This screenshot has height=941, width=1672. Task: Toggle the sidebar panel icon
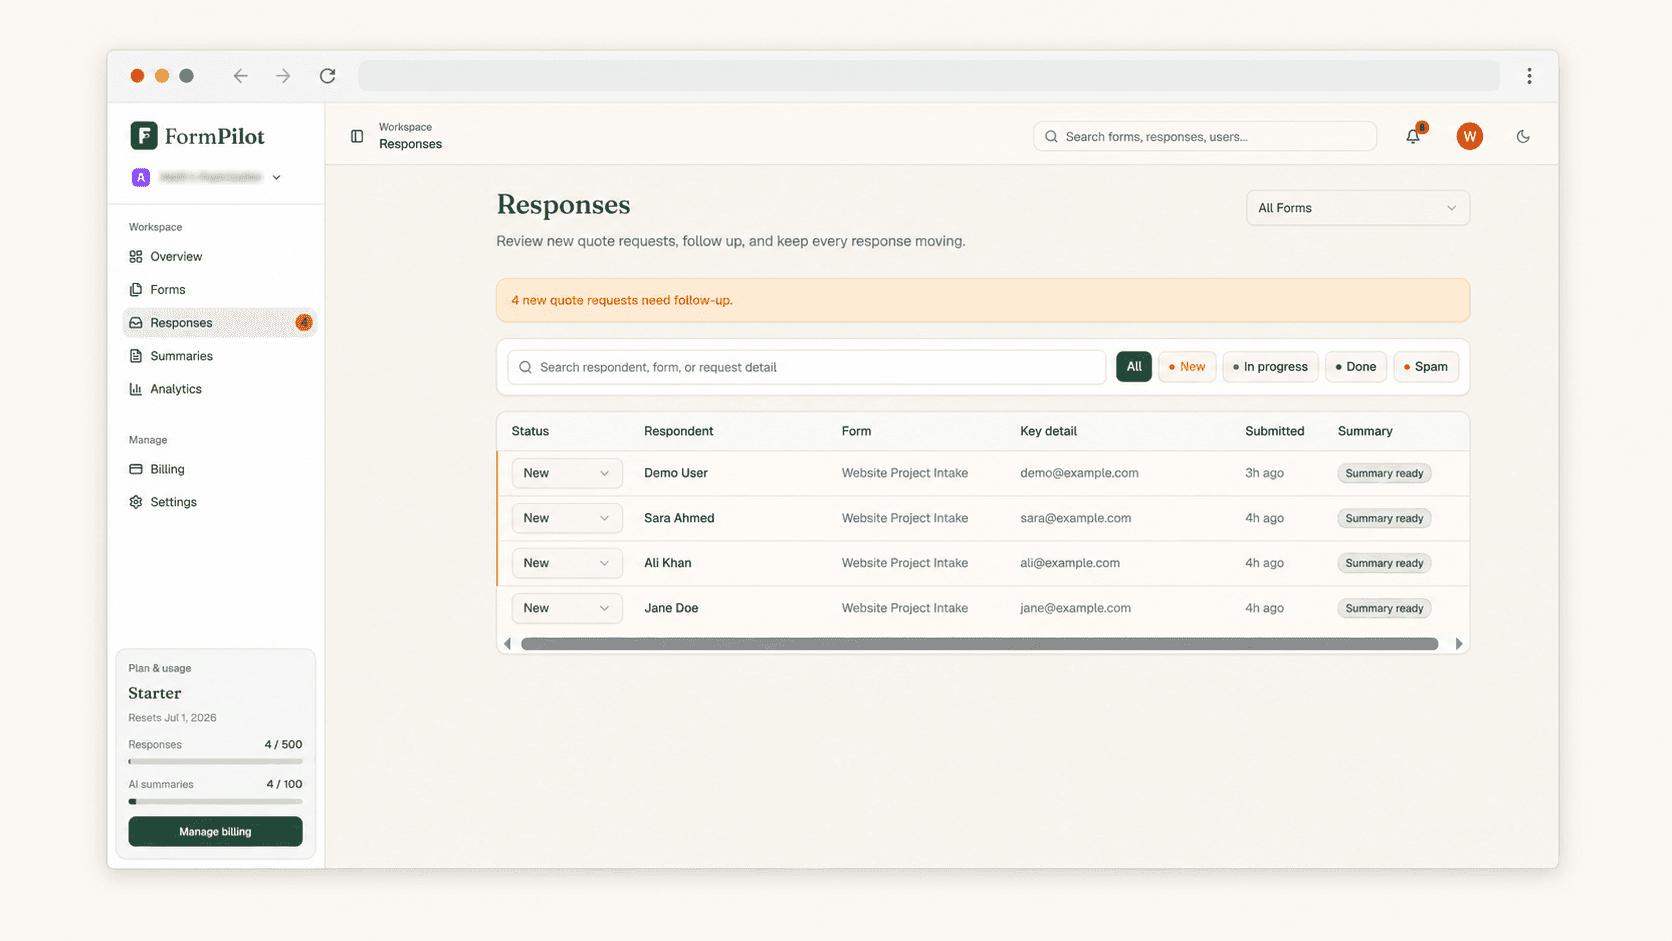pos(357,136)
